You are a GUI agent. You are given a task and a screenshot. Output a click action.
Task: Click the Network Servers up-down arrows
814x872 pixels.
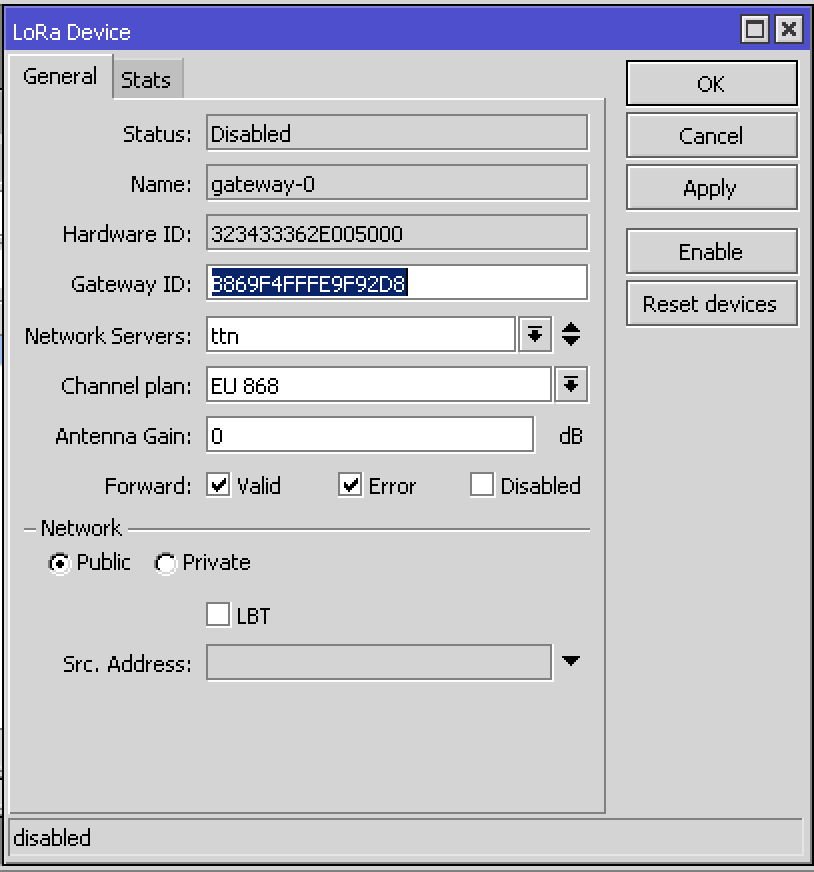(571, 335)
